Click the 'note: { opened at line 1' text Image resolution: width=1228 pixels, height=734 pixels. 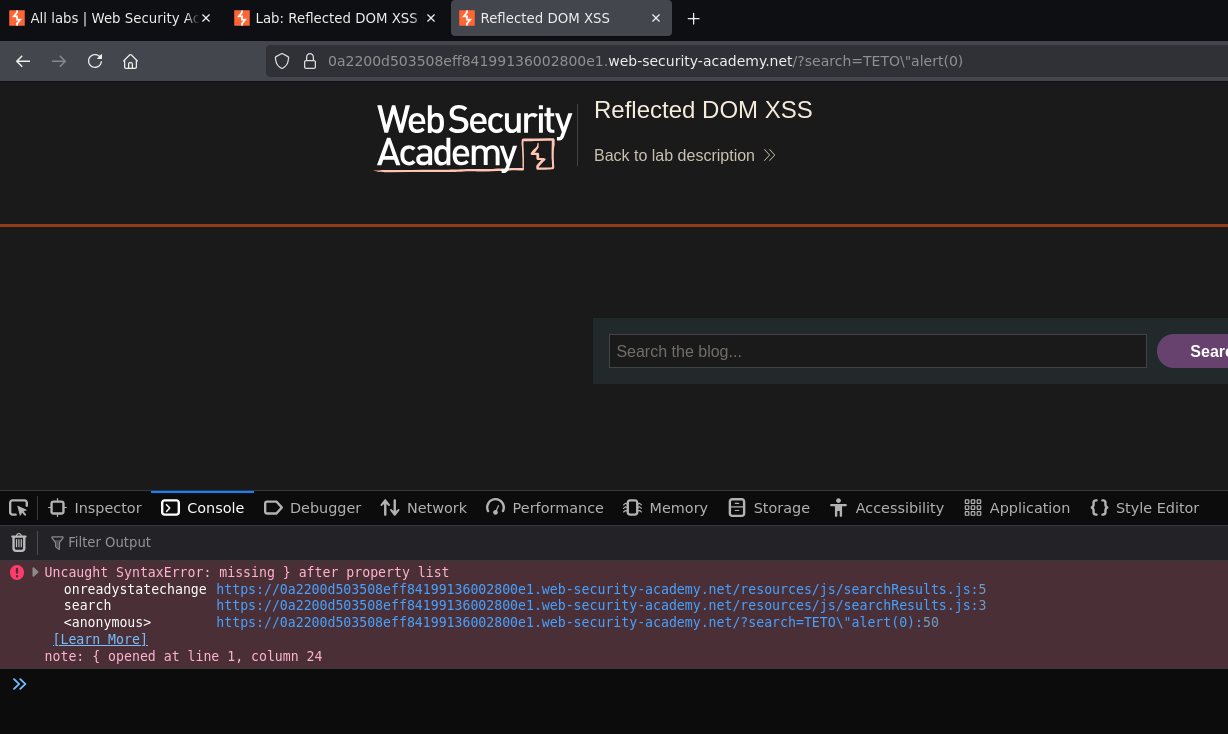click(x=183, y=656)
